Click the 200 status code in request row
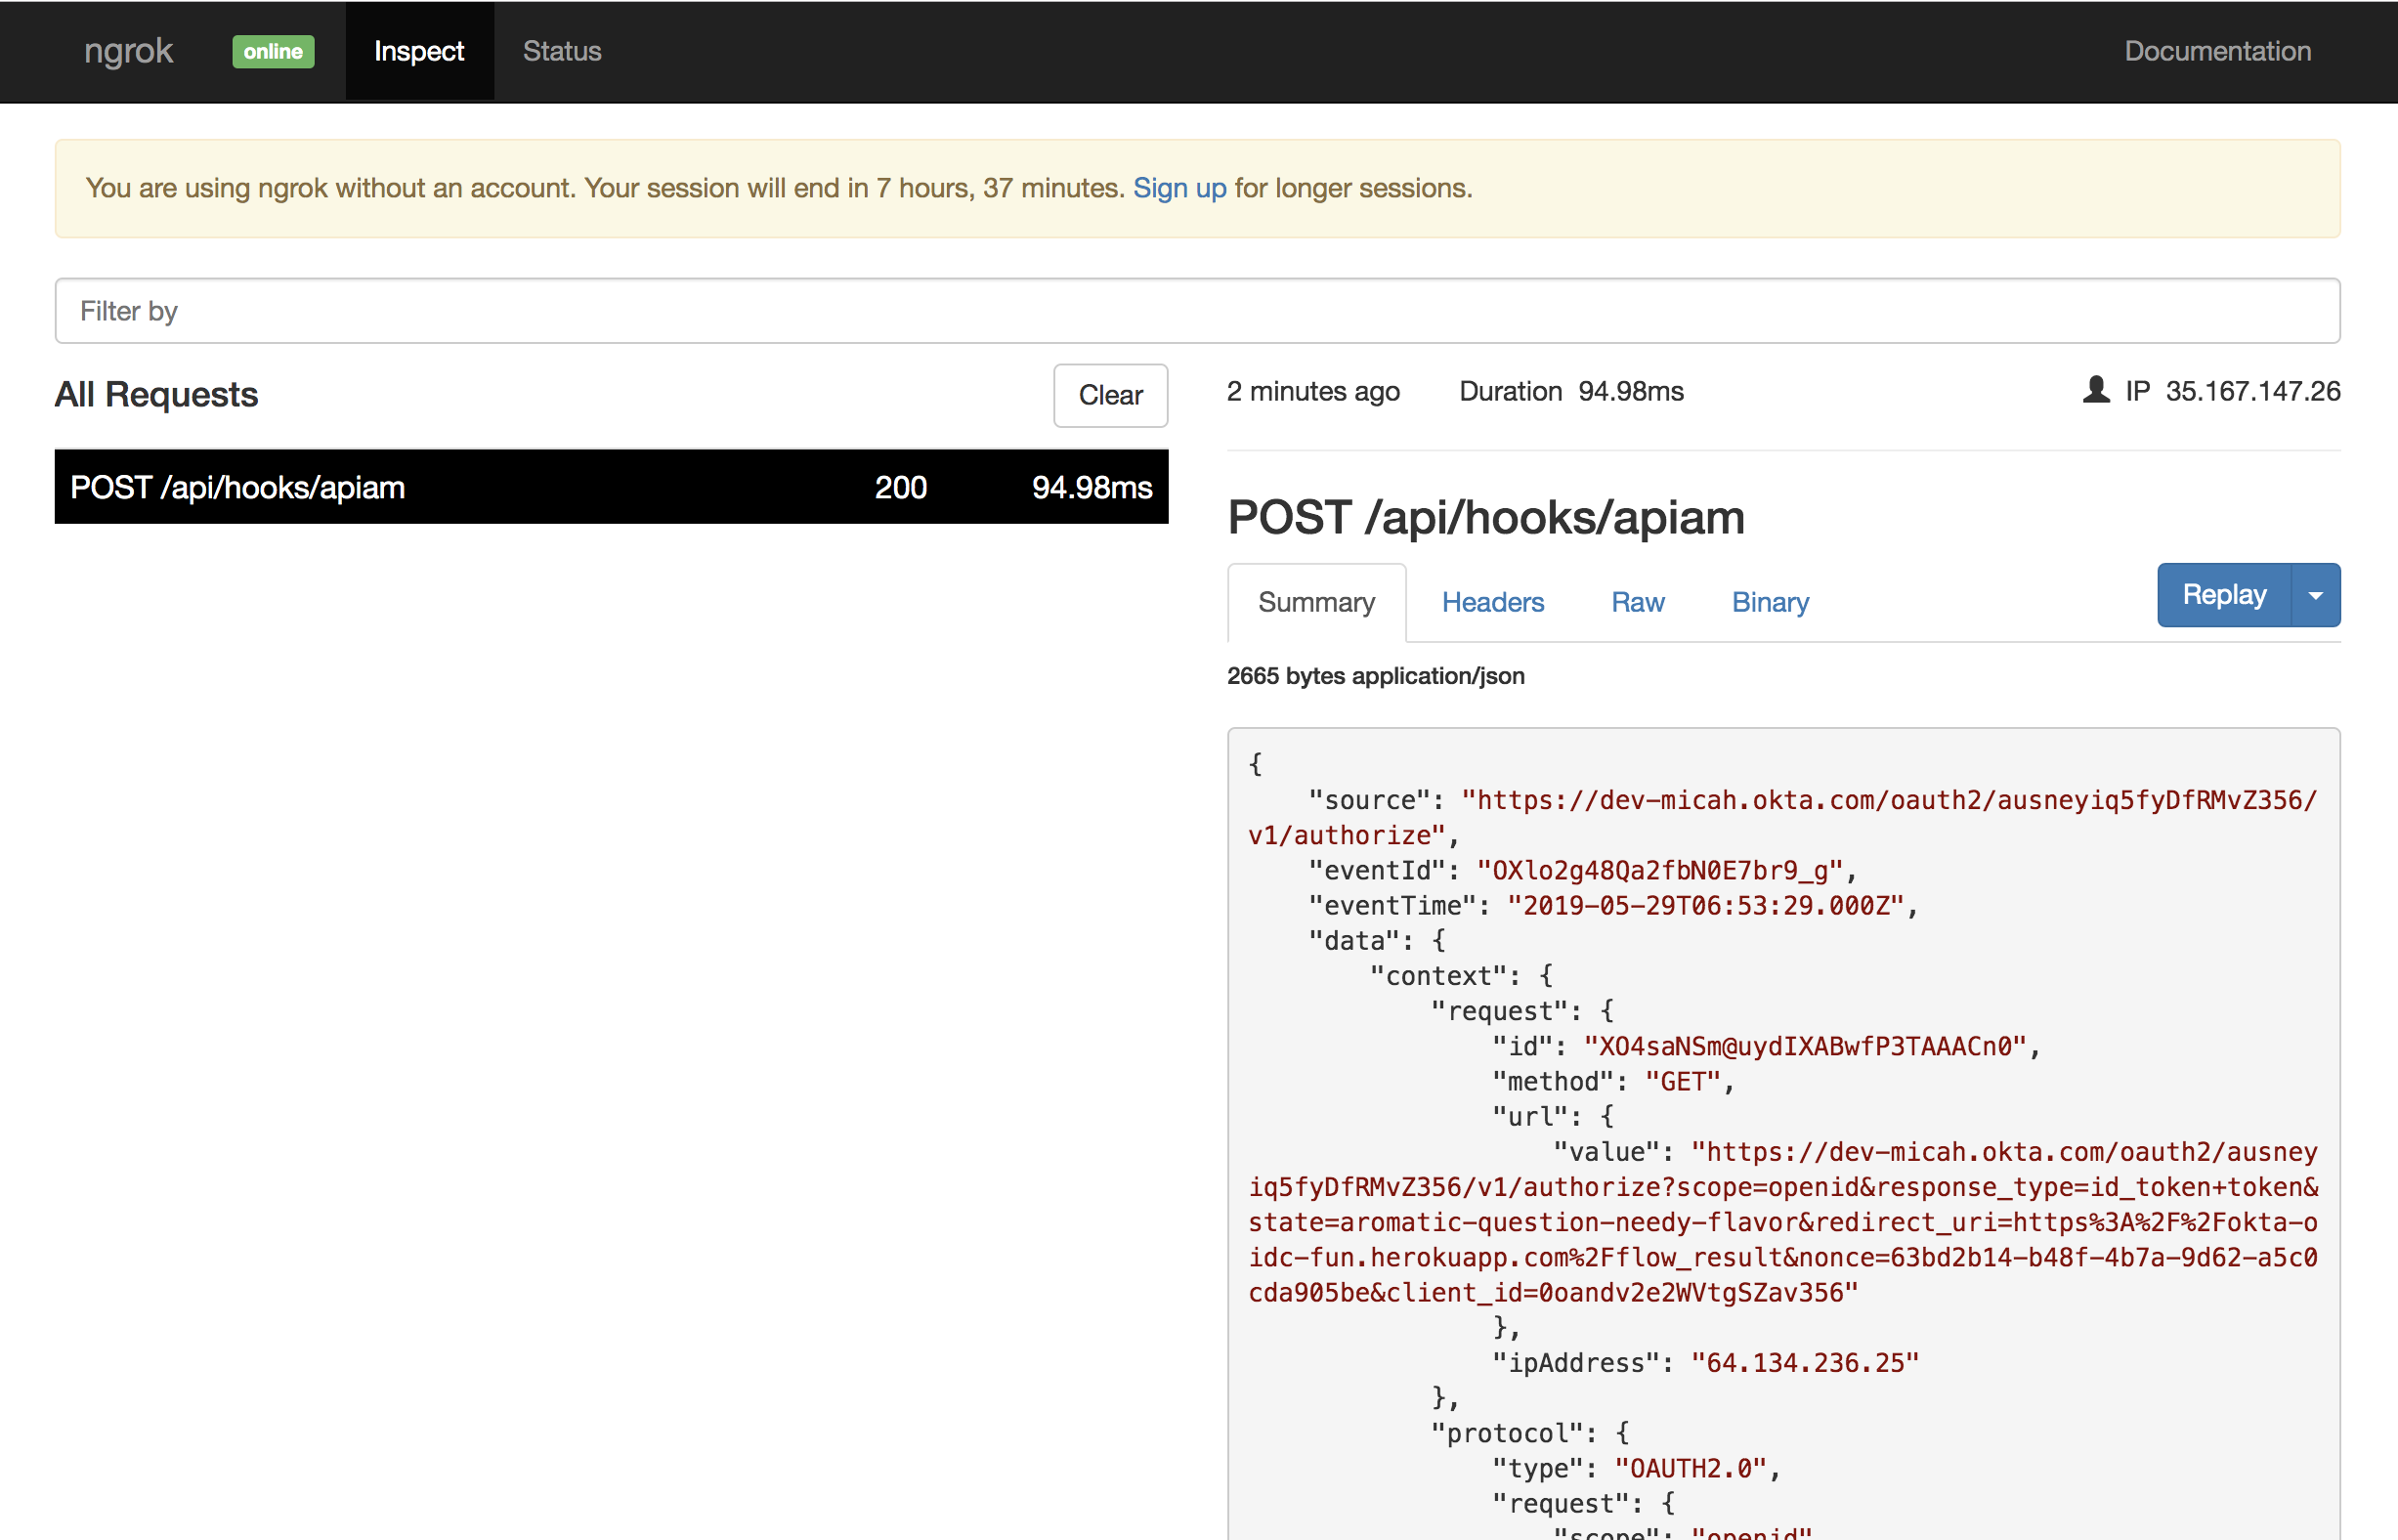 (900, 487)
